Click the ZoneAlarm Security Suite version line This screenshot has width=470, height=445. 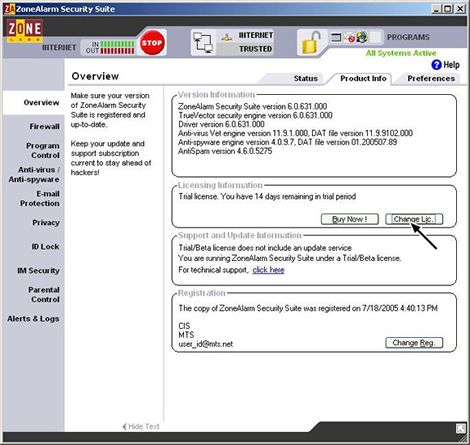pos(252,106)
